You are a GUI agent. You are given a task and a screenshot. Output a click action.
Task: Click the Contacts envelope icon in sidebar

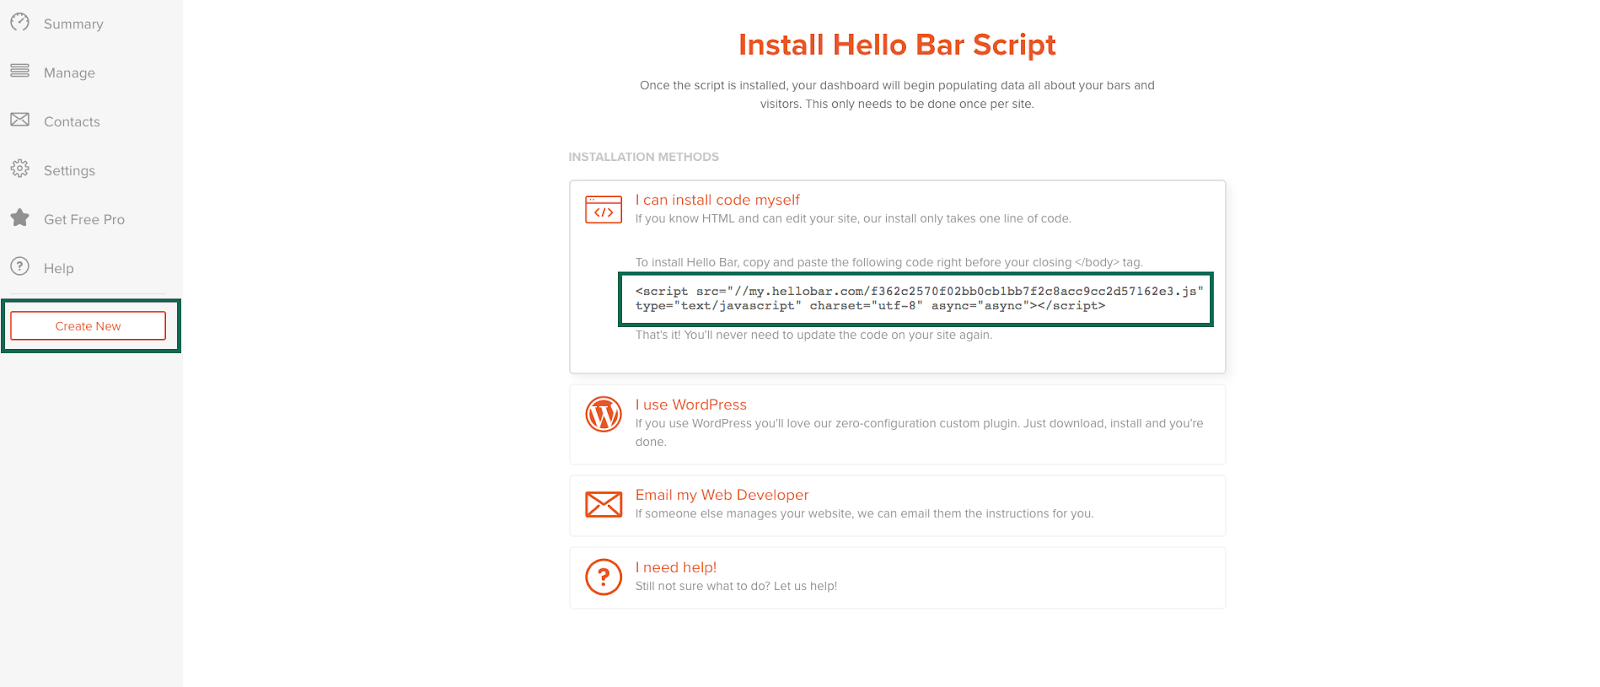(20, 120)
